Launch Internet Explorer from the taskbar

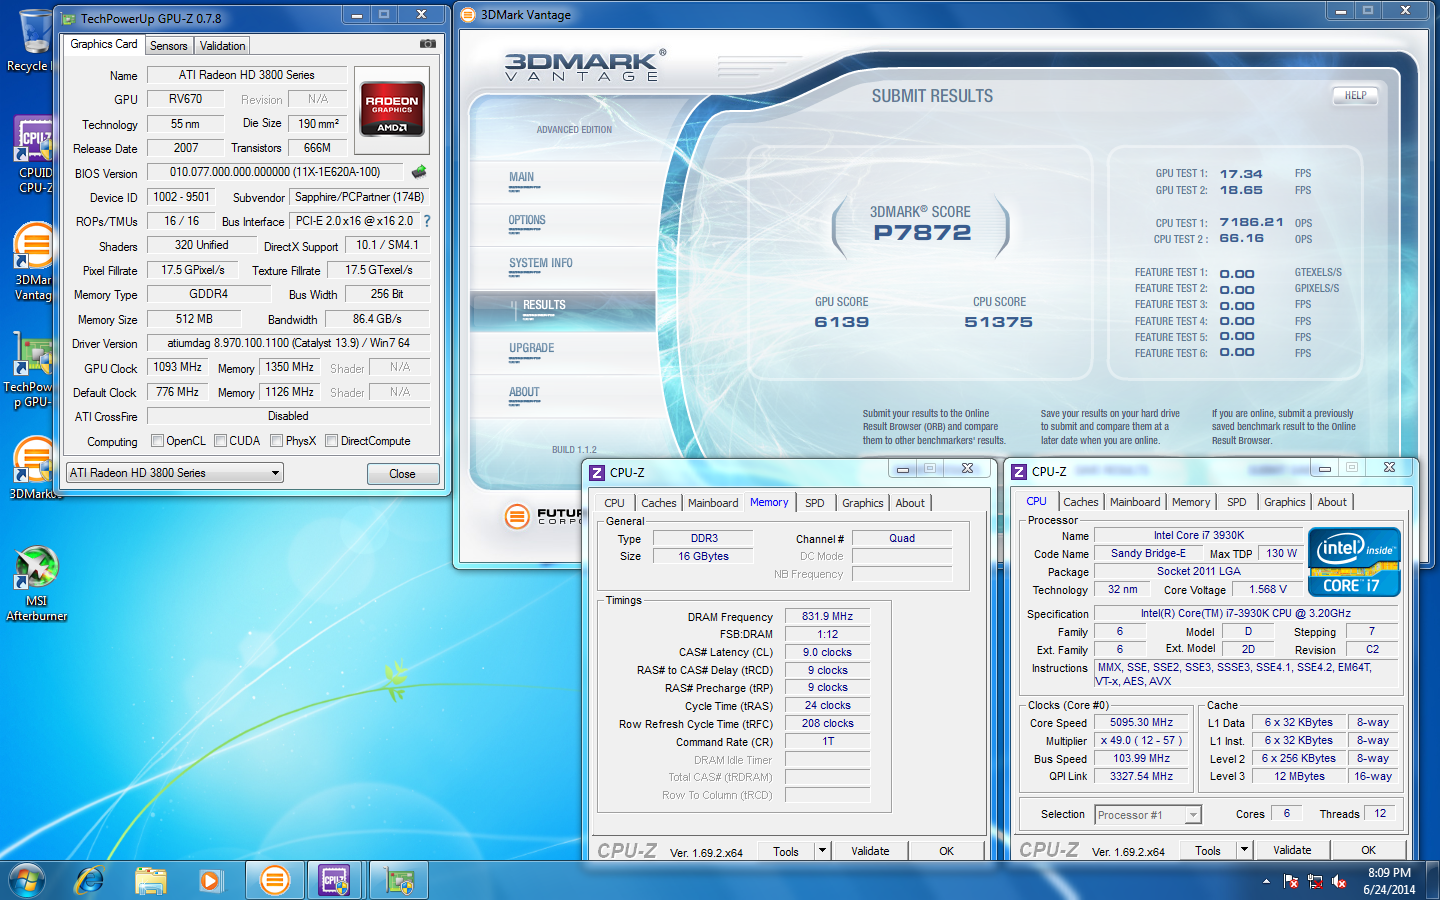90,880
